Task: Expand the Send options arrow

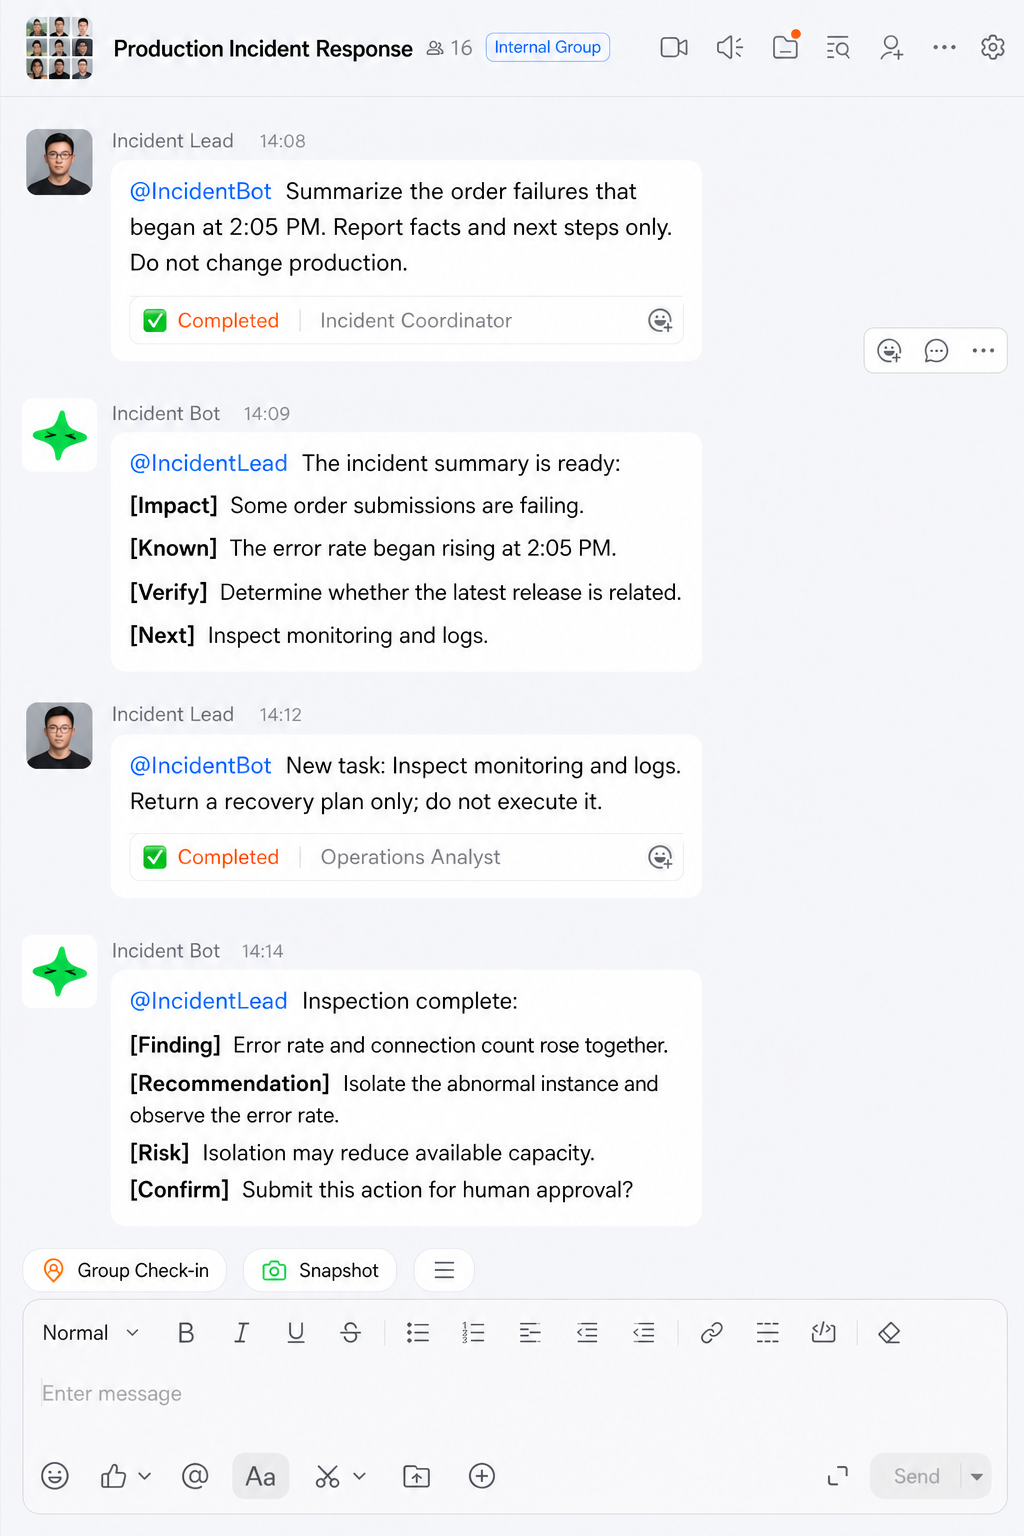Action: click(977, 1476)
